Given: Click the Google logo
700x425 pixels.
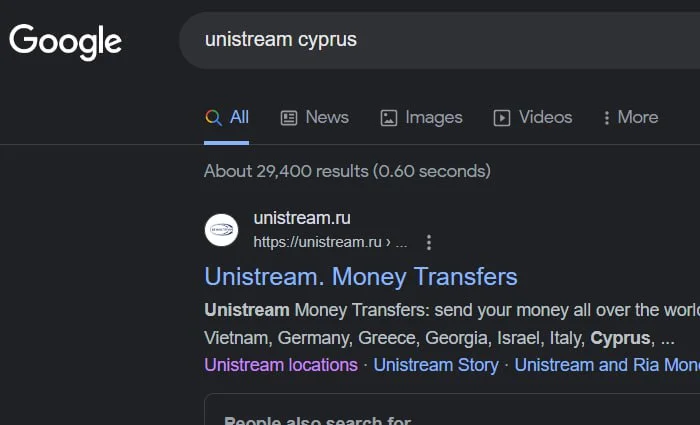Looking at the screenshot, I should click(65, 41).
